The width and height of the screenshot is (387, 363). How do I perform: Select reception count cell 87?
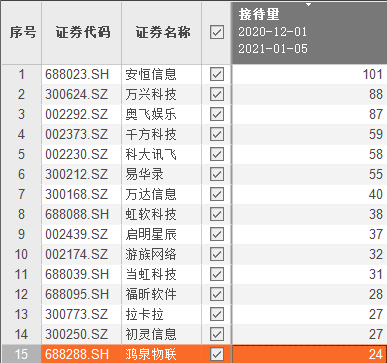[310, 114]
